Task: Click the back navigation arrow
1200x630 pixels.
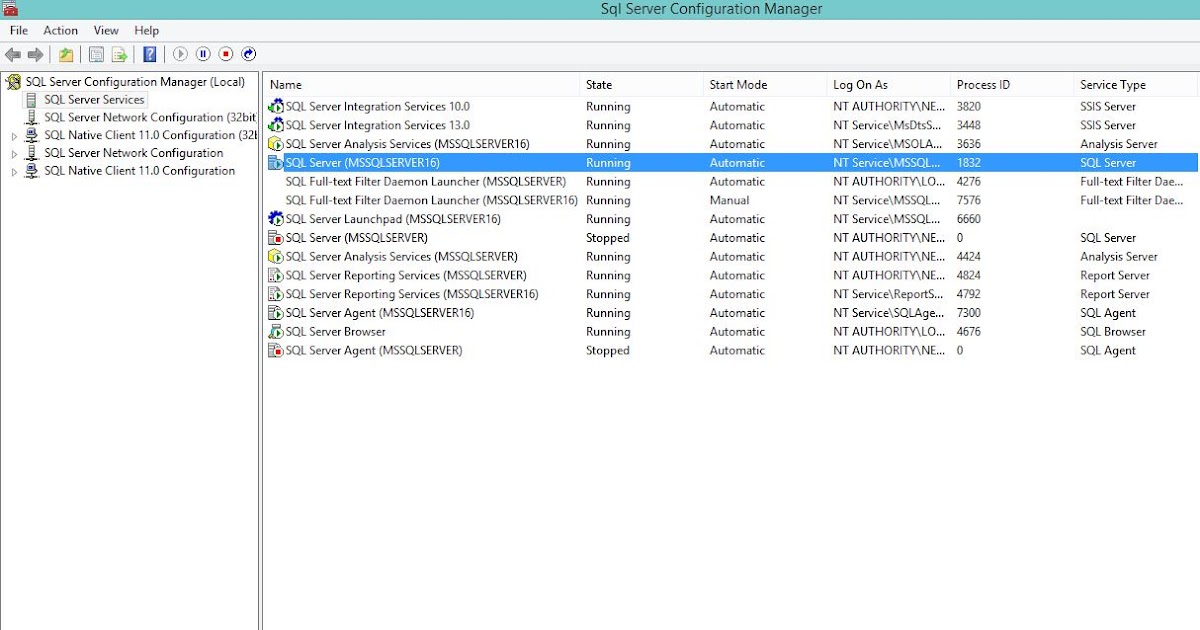Action: click(x=14, y=54)
